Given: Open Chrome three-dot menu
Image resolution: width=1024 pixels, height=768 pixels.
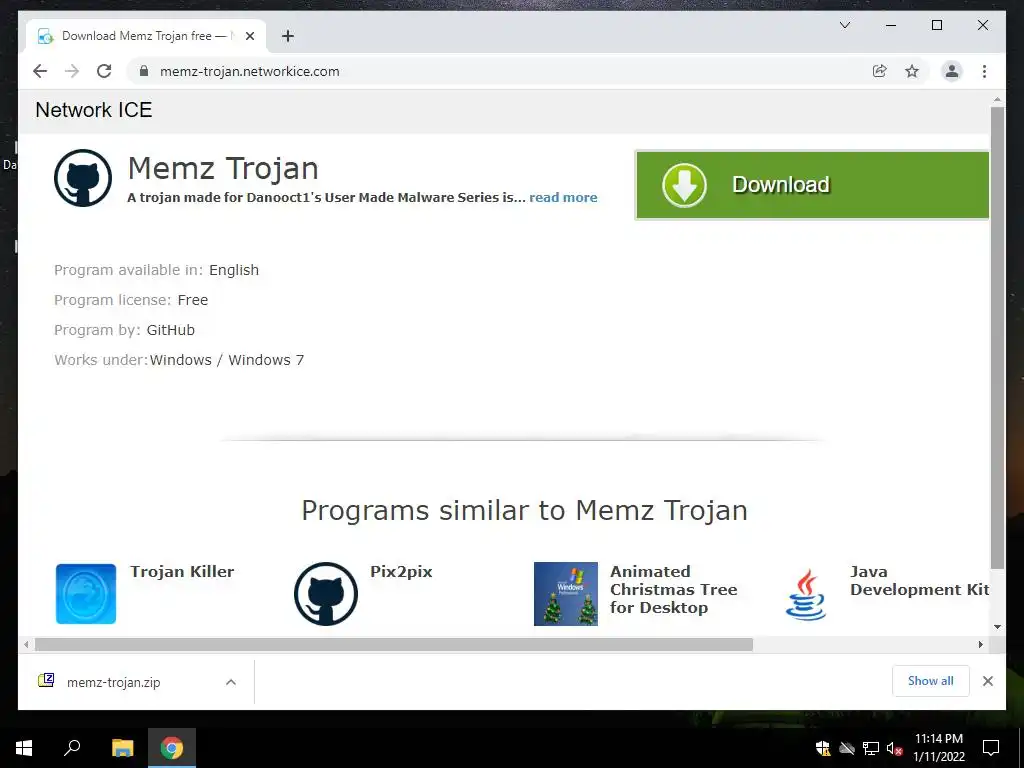Looking at the screenshot, I should click(984, 71).
